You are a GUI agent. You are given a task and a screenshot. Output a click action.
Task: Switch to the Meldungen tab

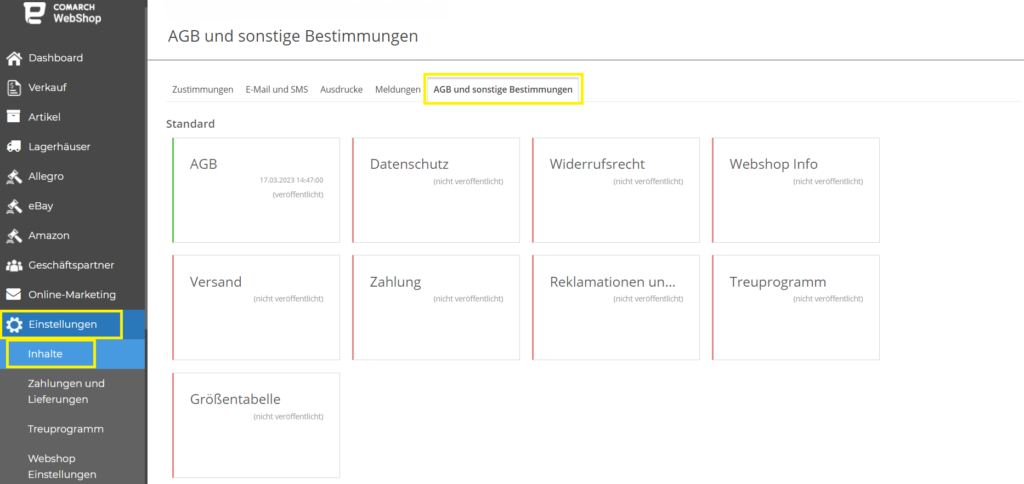click(398, 89)
